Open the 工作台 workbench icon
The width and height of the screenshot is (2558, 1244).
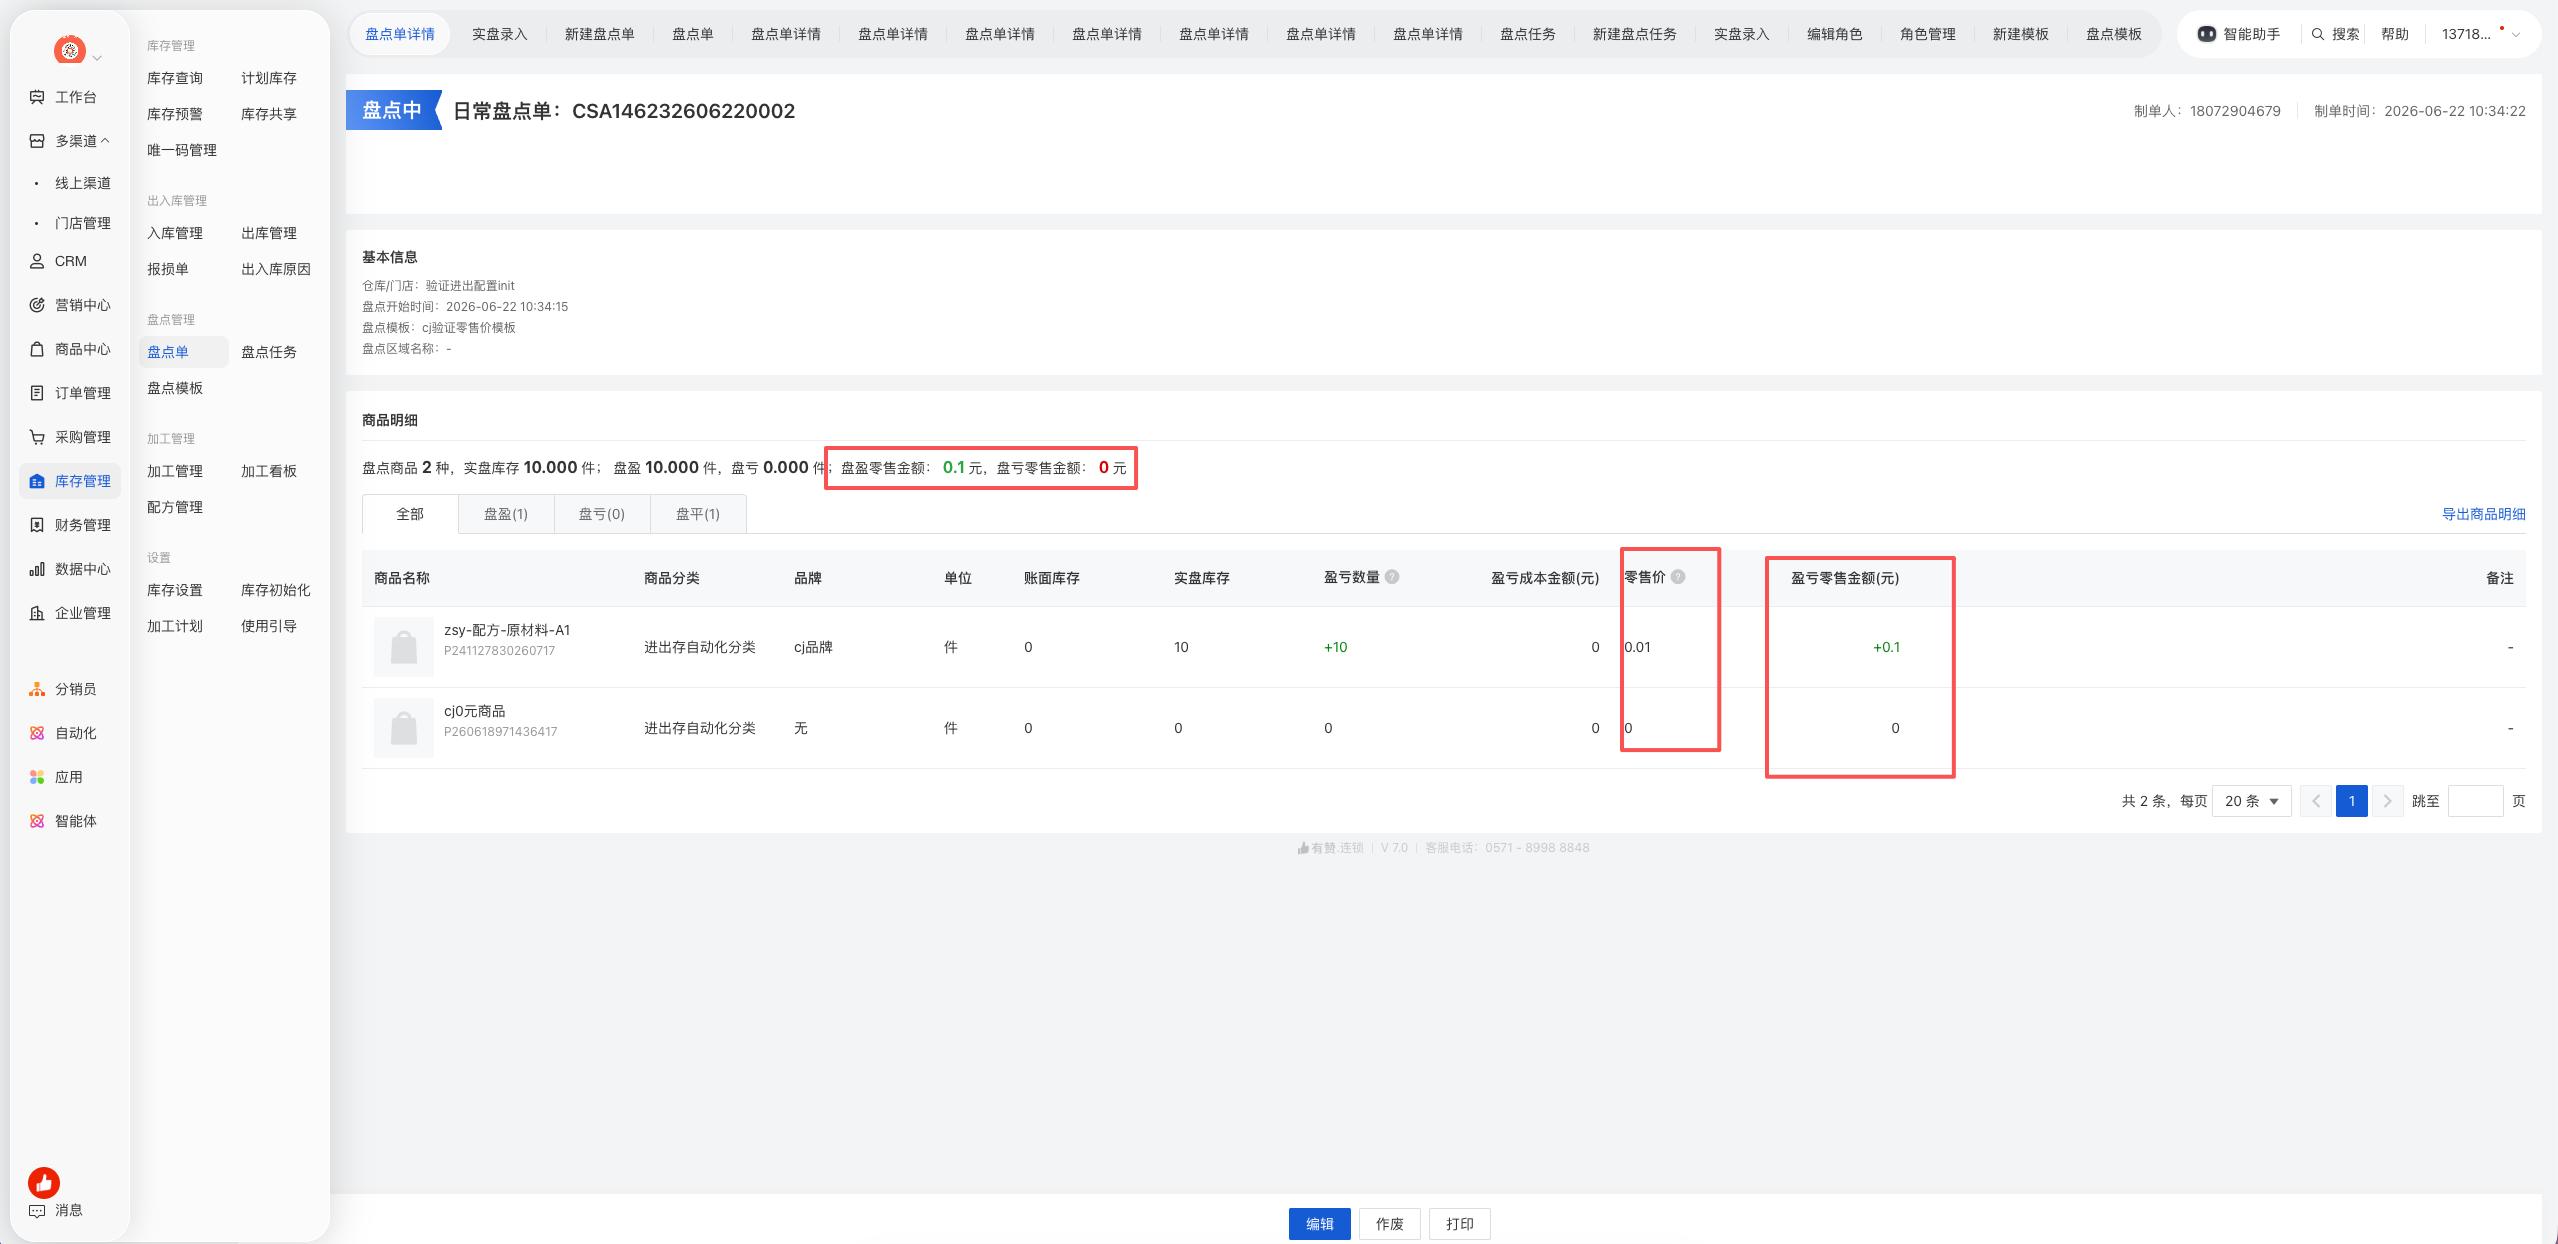tap(37, 97)
